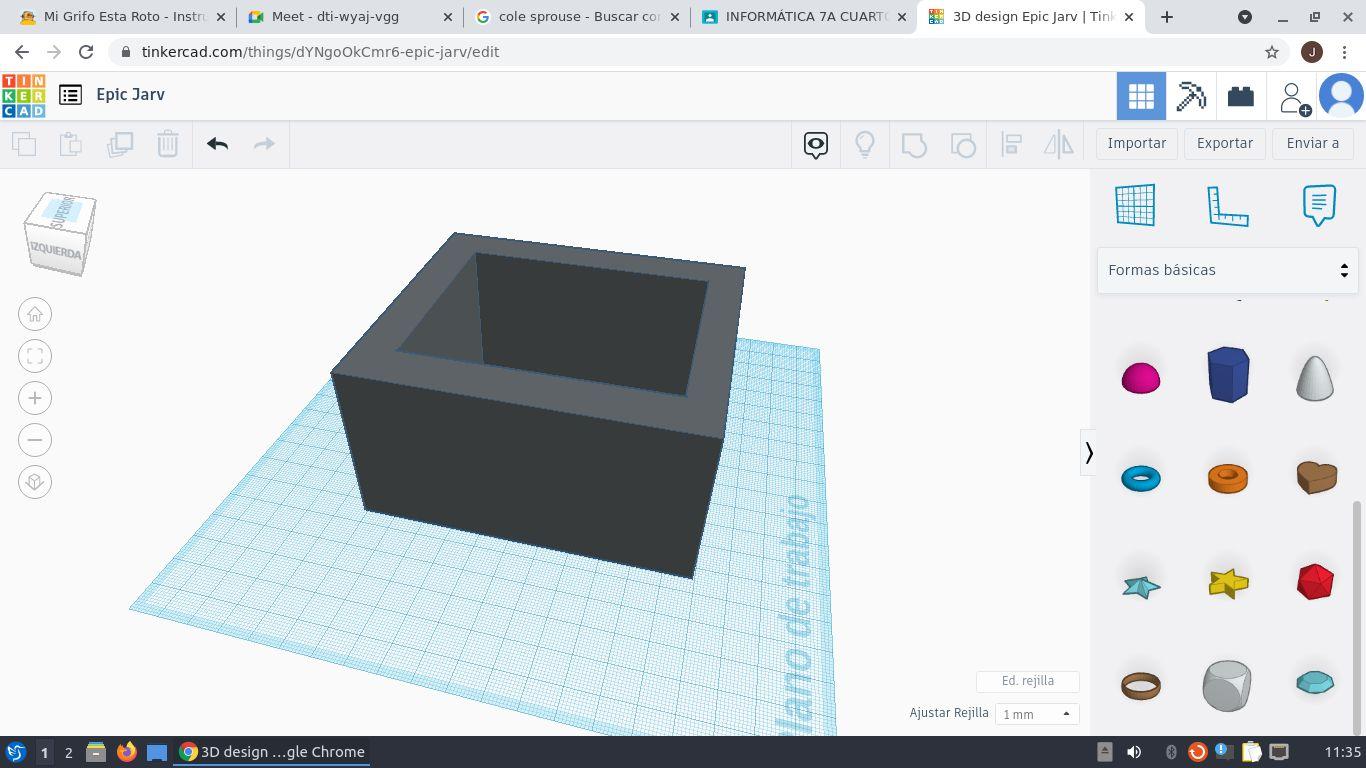Click the Copy toolbar icon

click(24, 144)
